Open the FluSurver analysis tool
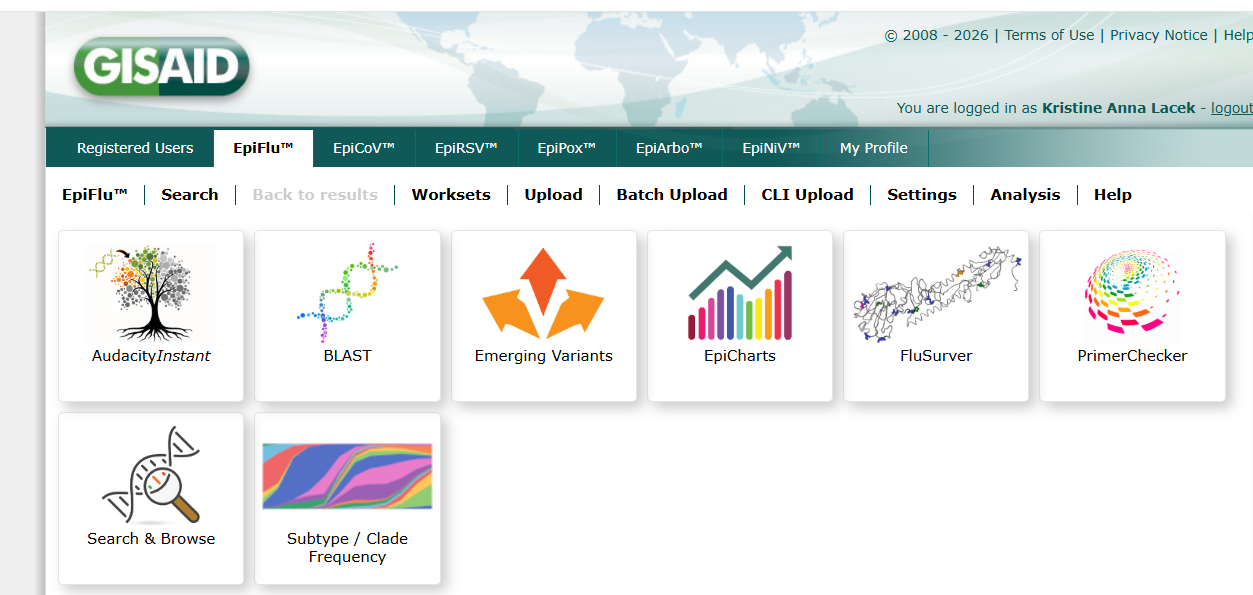The image size is (1253, 595). click(935, 316)
